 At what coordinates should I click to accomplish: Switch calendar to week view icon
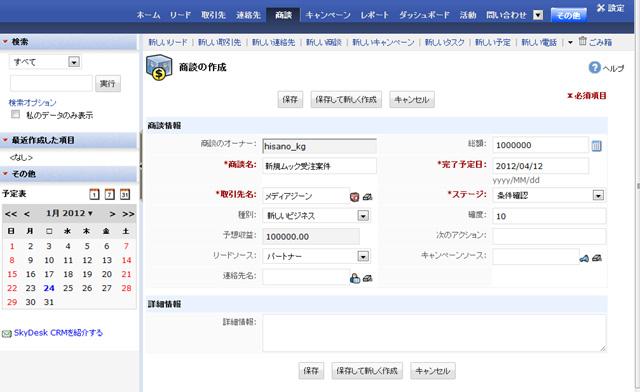[x=109, y=194]
